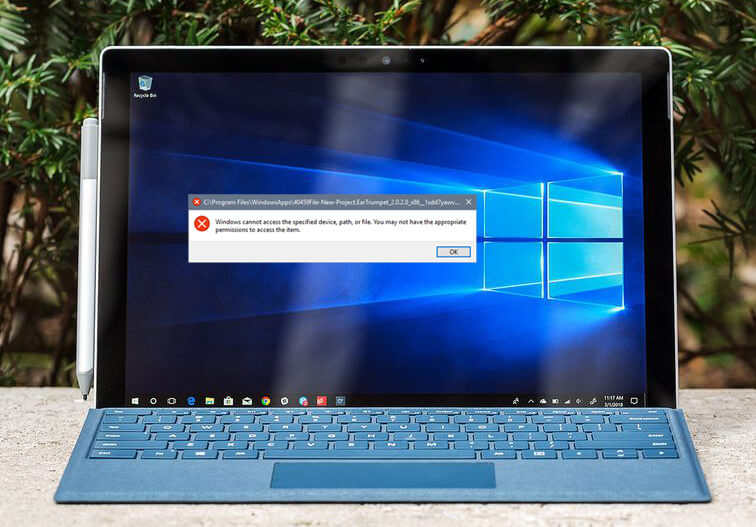Open the volume speaker tray icon
Viewport: 756px width, 527px height.
(x=579, y=401)
